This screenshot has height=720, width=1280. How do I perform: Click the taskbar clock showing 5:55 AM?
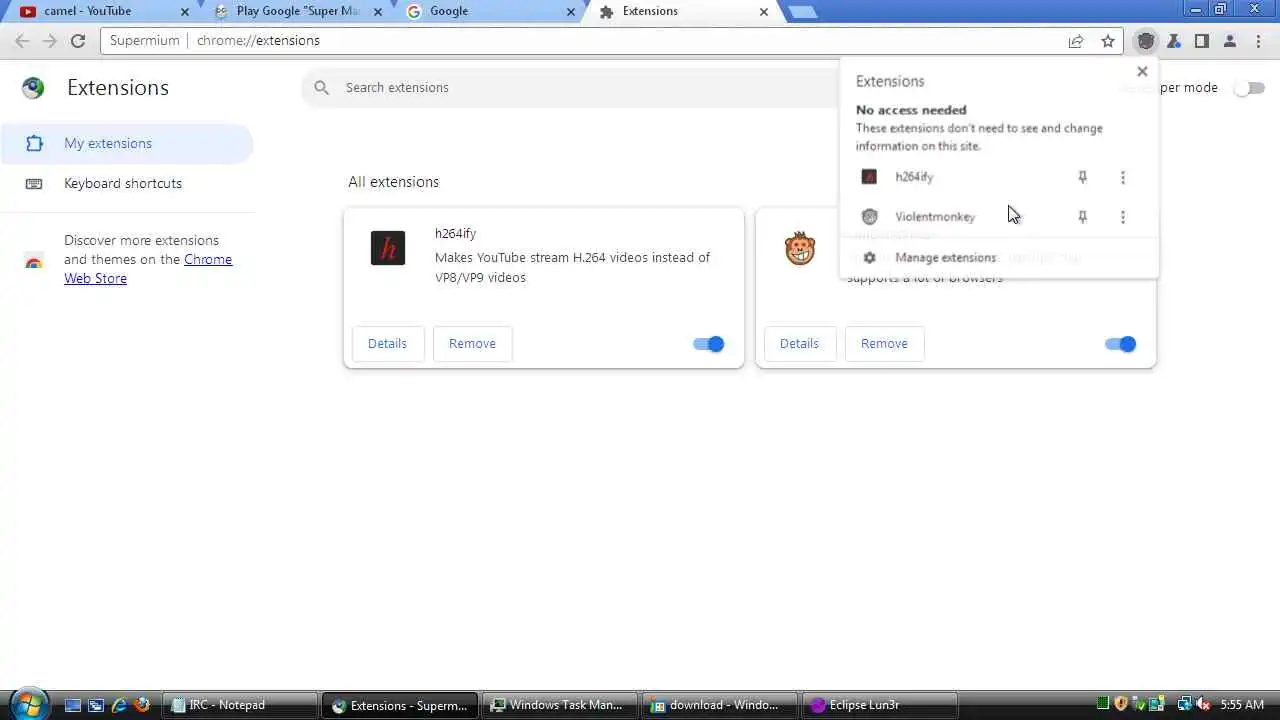(1242, 705)
